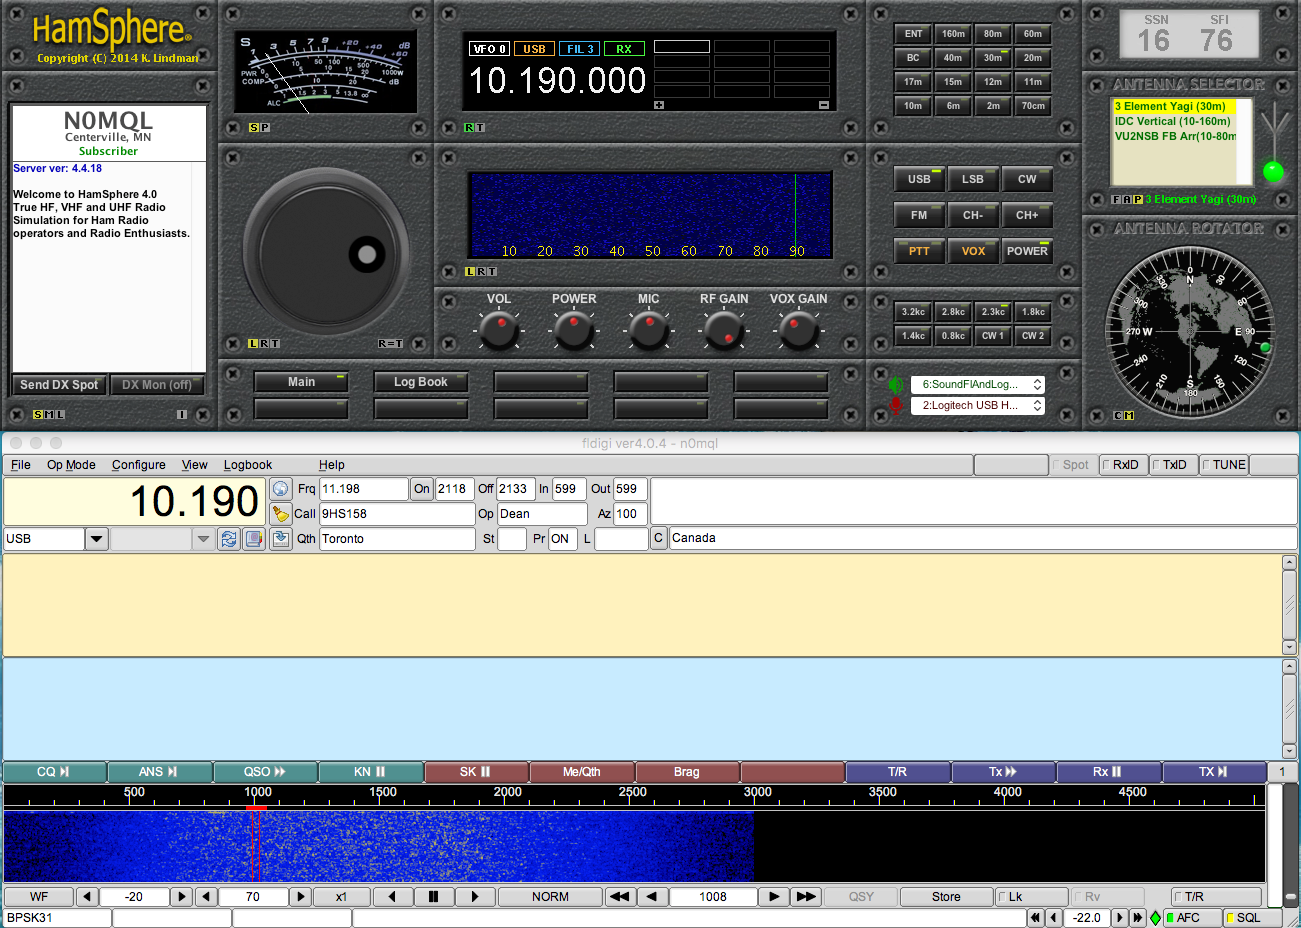The width and height of the screenshot is (1301, 928).
Task: Toggle the SQL squelch button
Action: [1252, 918]
